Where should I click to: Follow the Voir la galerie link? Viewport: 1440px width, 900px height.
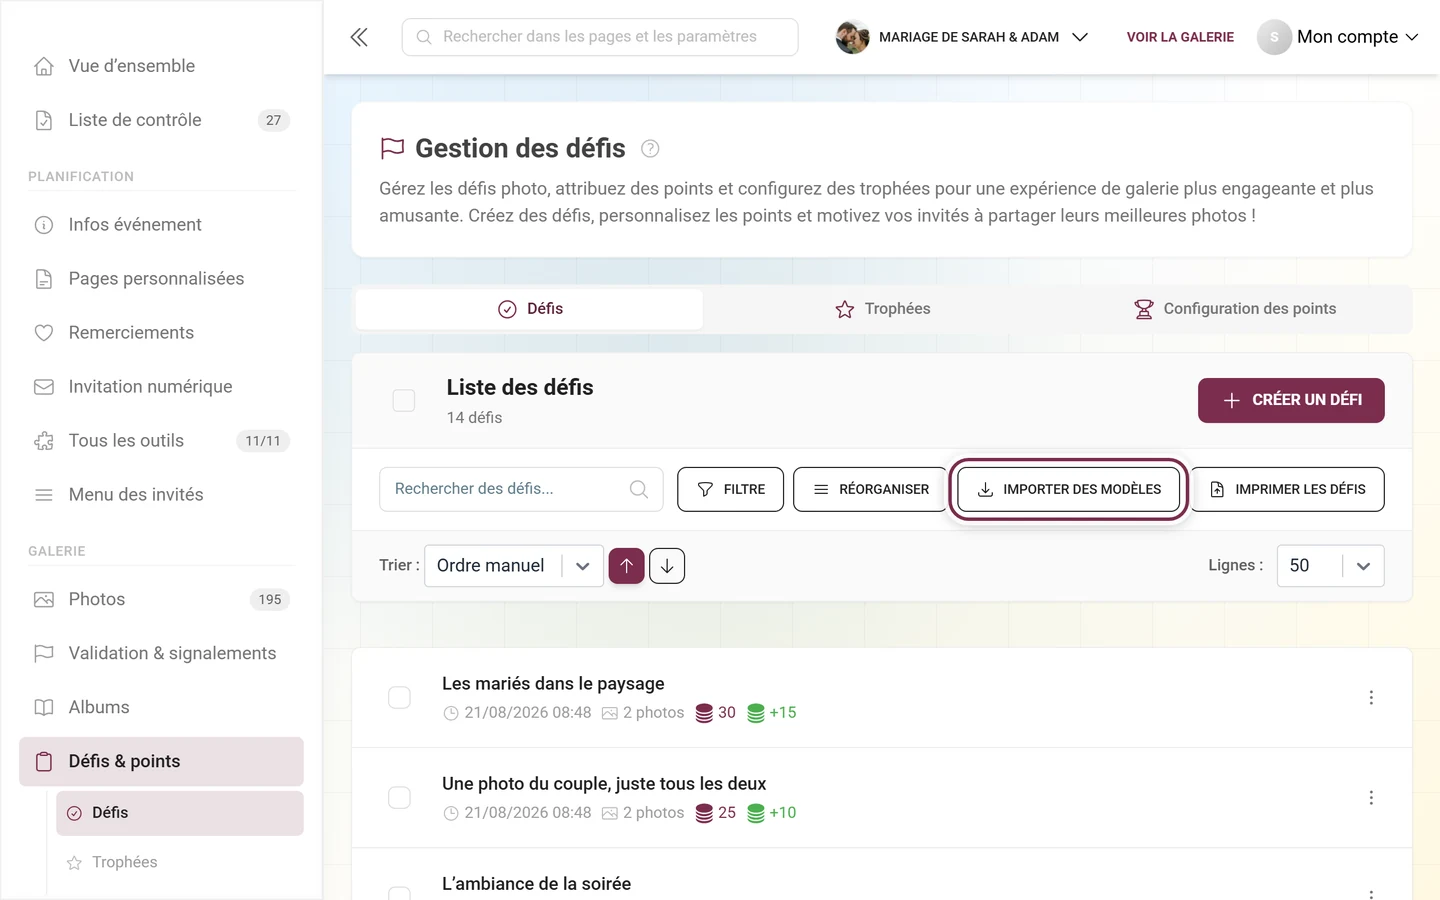pos(1180,37)
